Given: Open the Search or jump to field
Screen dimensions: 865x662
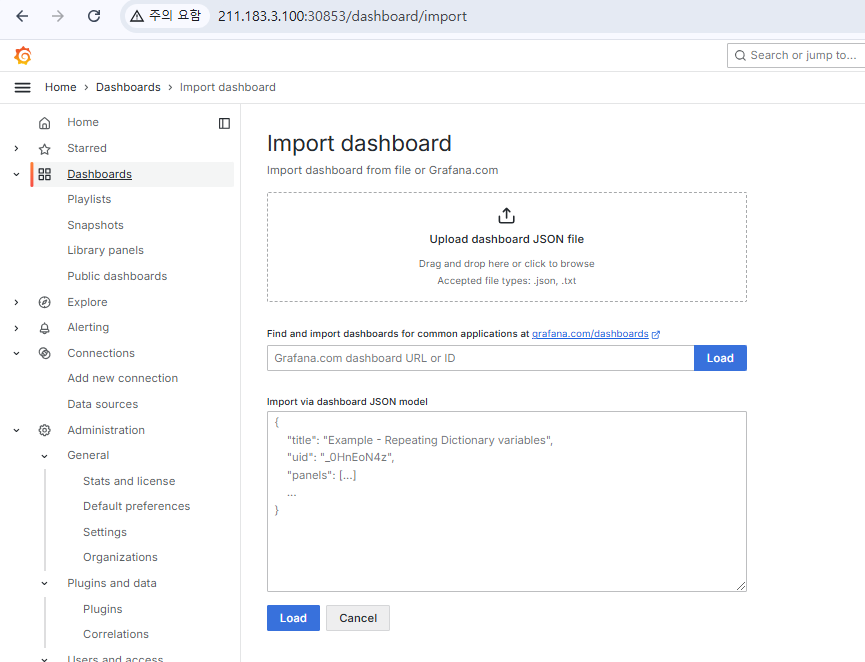Looking at the screenshot, I should point(796,55).
